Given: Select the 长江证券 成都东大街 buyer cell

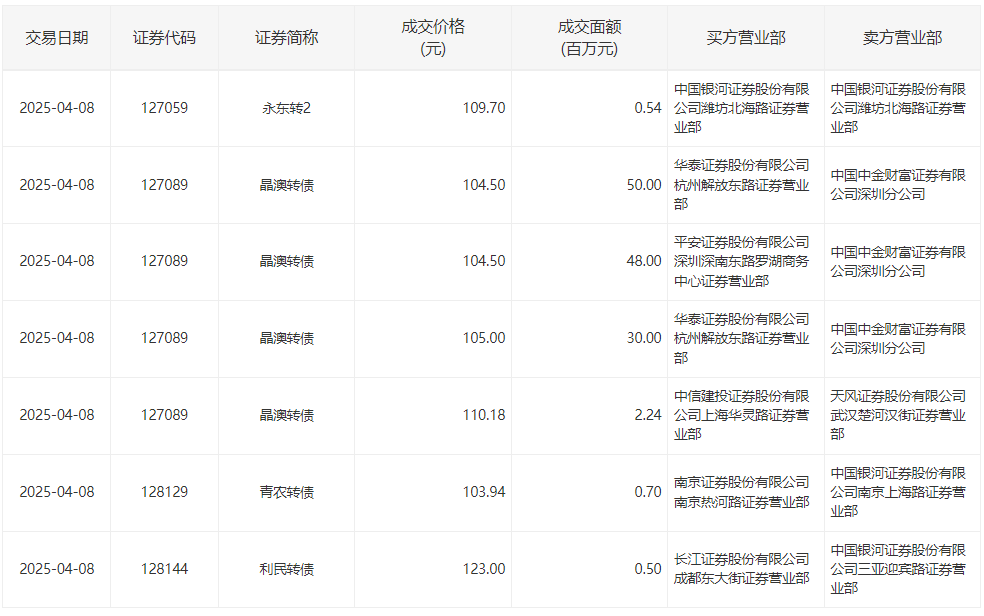Looking at the screenshot, I should coord(742,569).
